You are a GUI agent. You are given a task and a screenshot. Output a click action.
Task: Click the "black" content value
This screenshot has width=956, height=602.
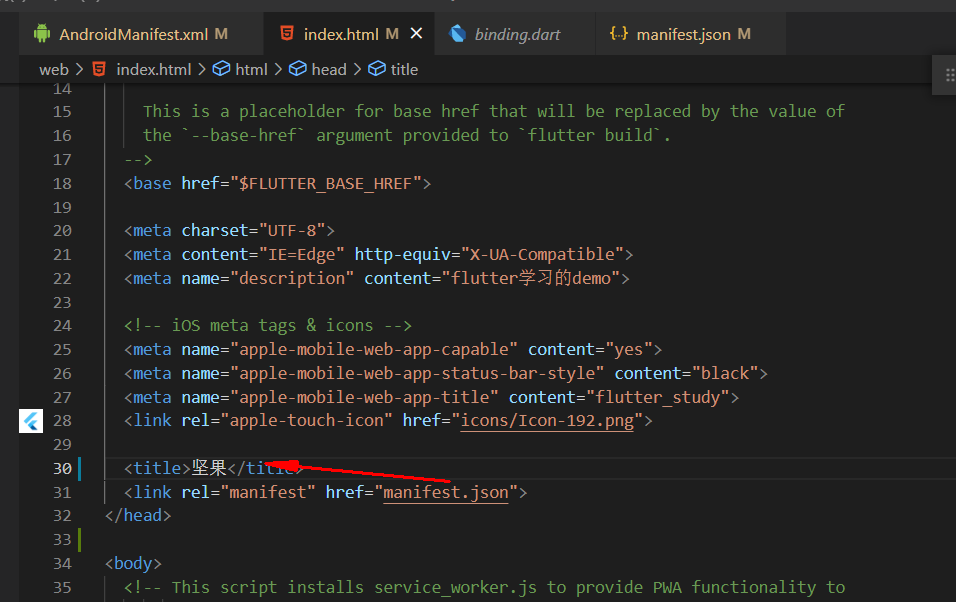[725, 373]
